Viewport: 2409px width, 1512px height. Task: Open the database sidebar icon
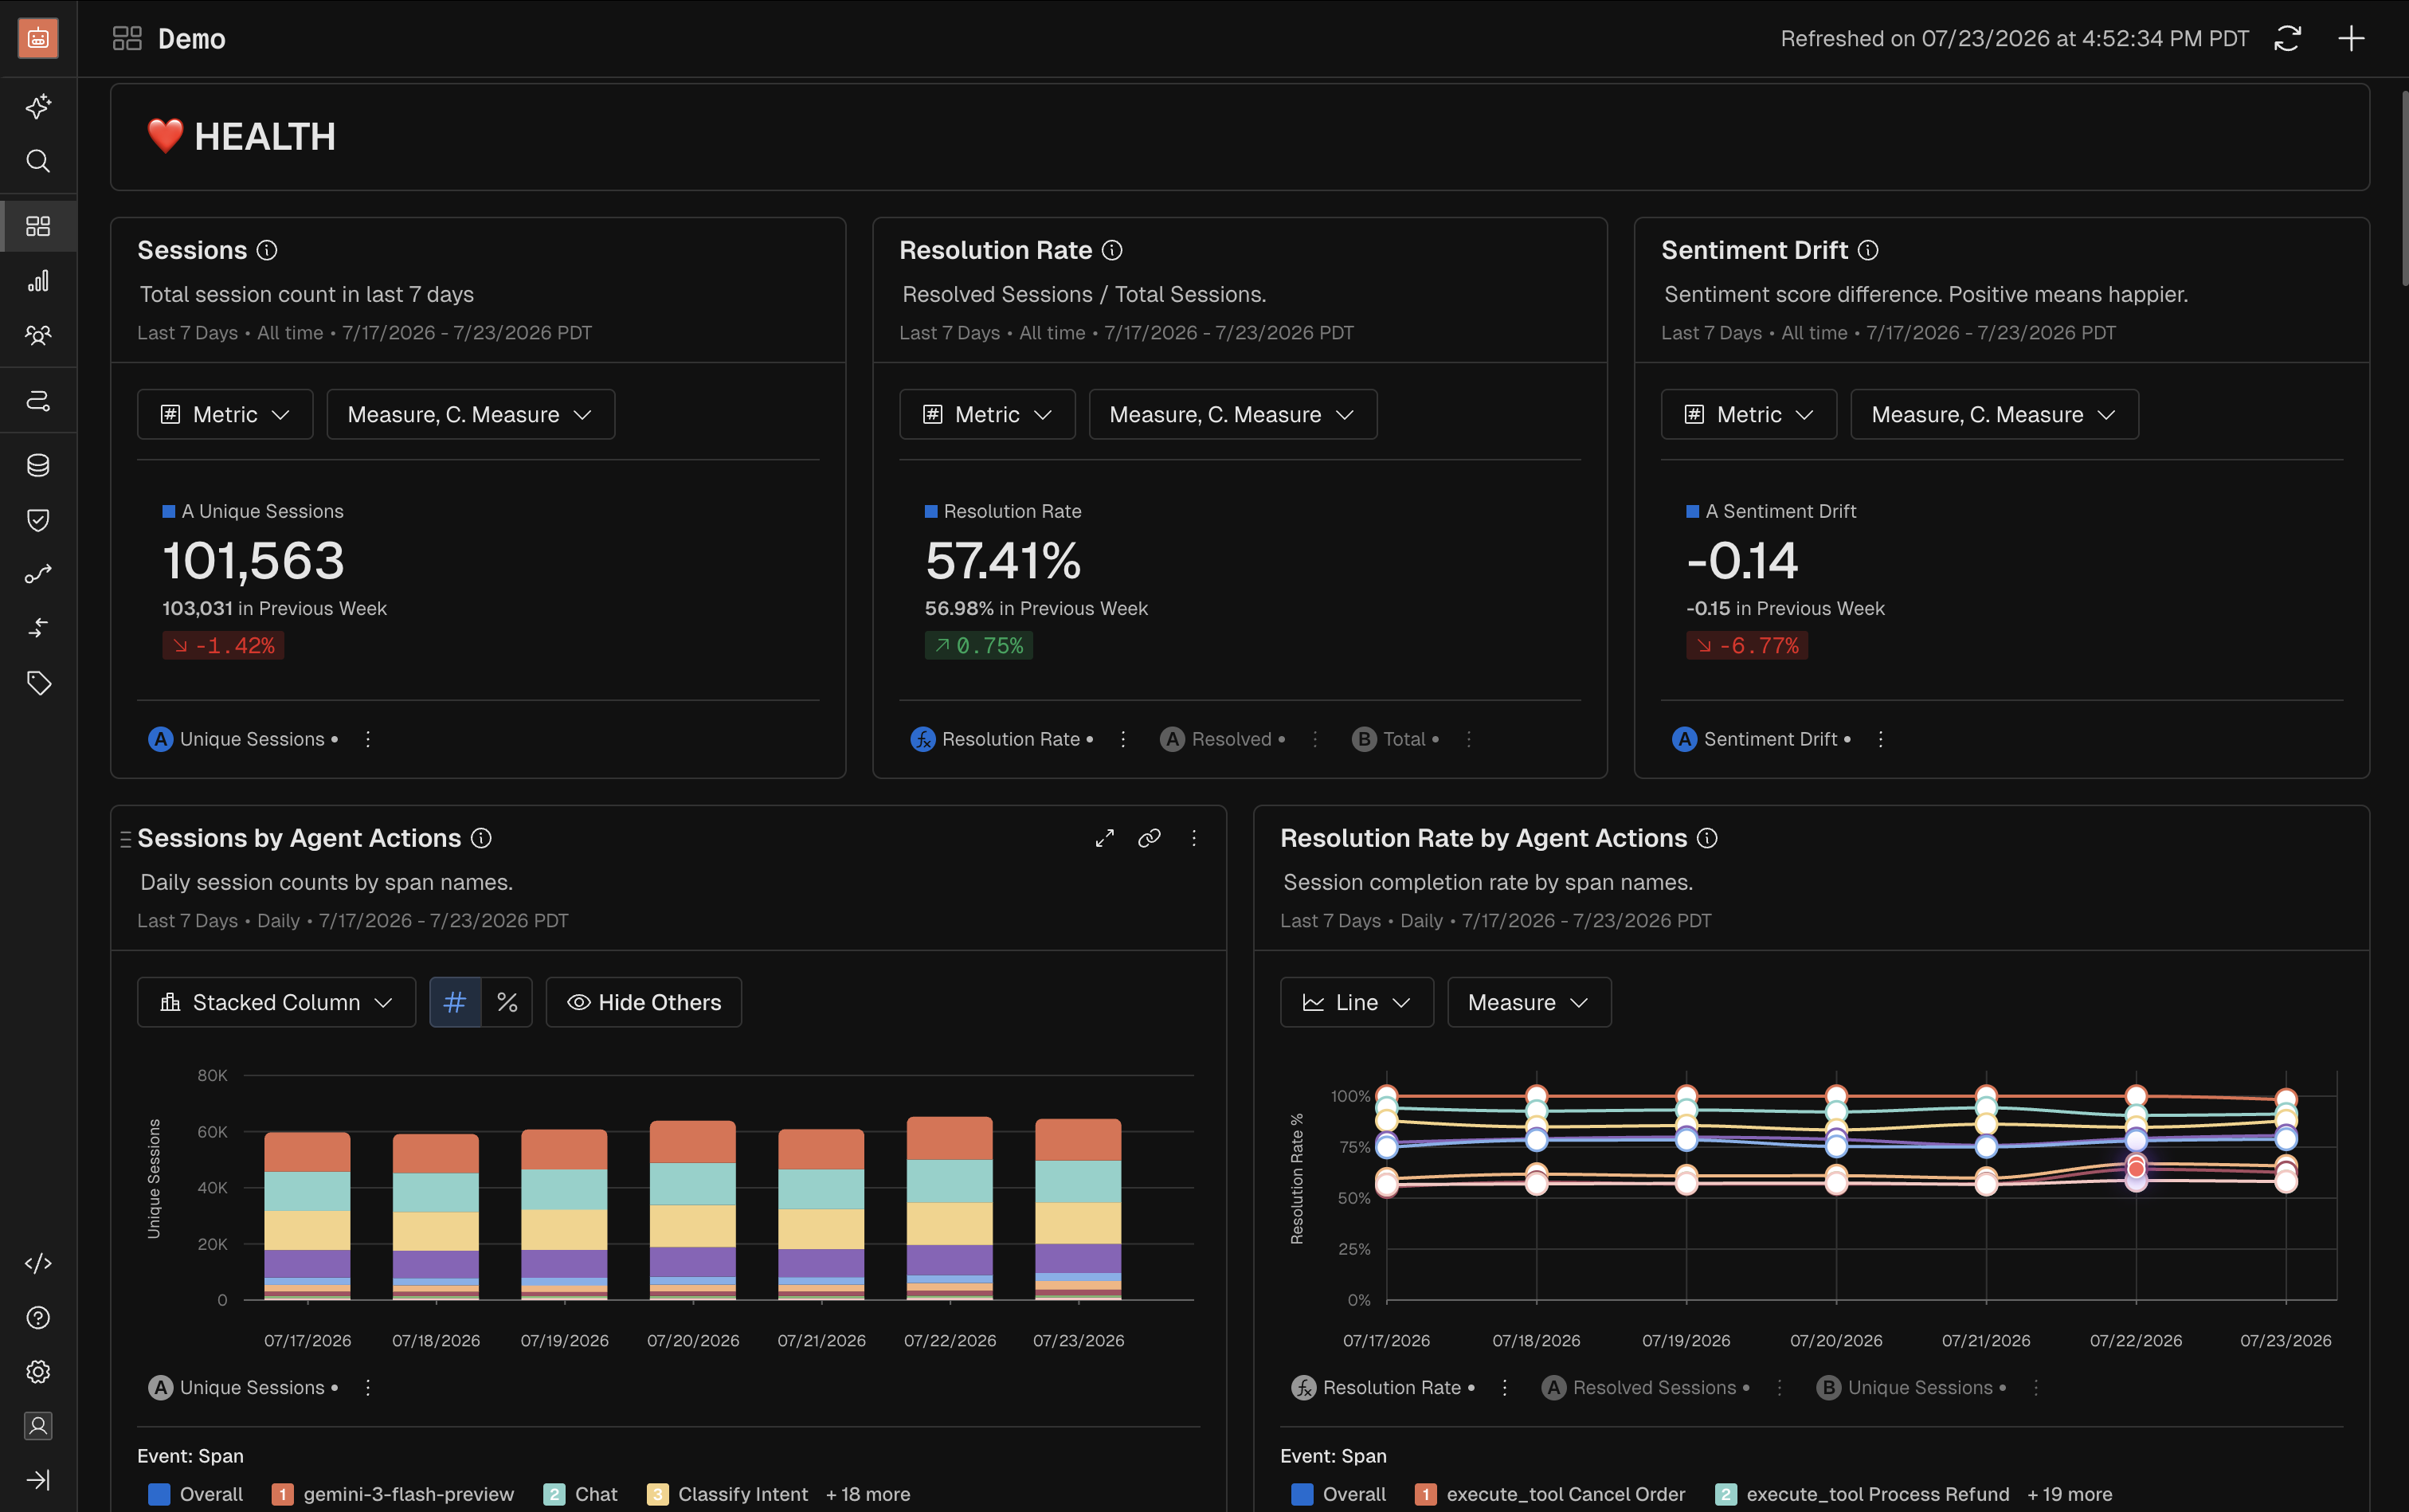(38, 465)
